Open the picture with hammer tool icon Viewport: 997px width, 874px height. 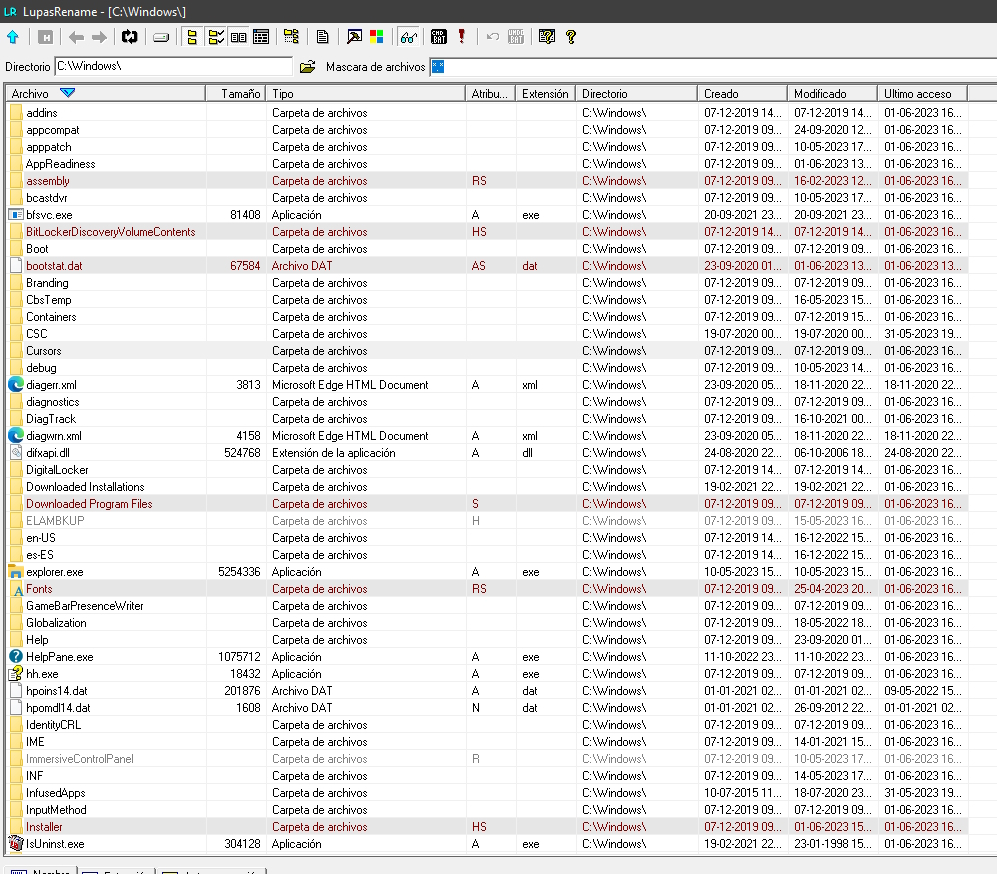click(354, 37)
